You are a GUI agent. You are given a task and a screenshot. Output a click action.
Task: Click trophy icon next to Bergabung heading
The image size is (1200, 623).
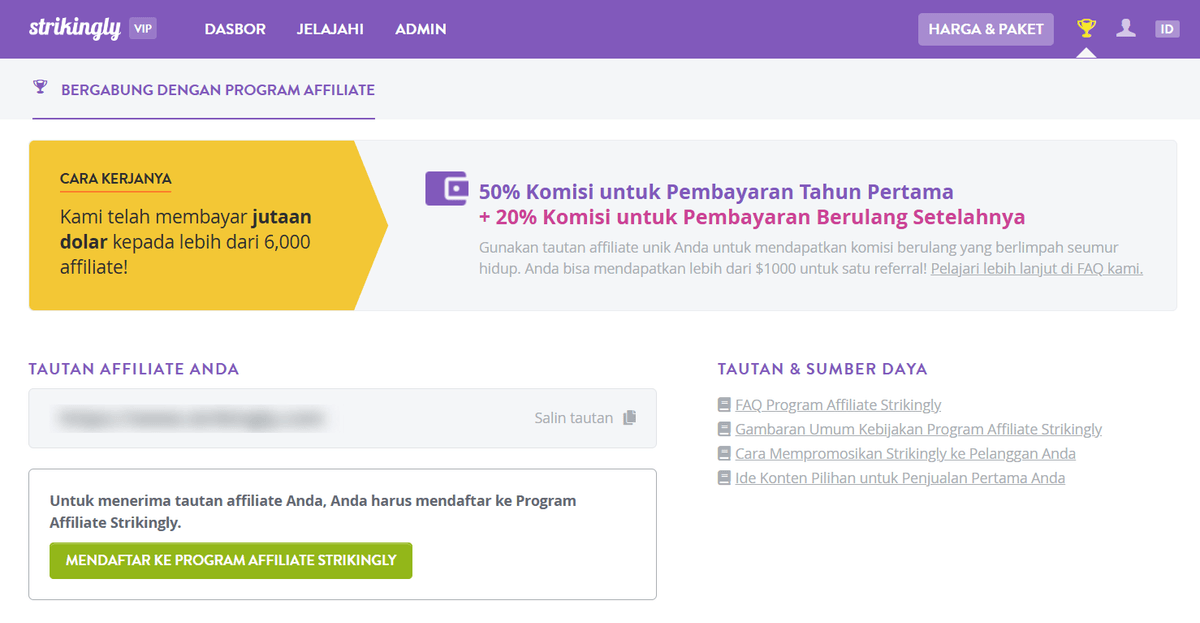coord(40,88)
